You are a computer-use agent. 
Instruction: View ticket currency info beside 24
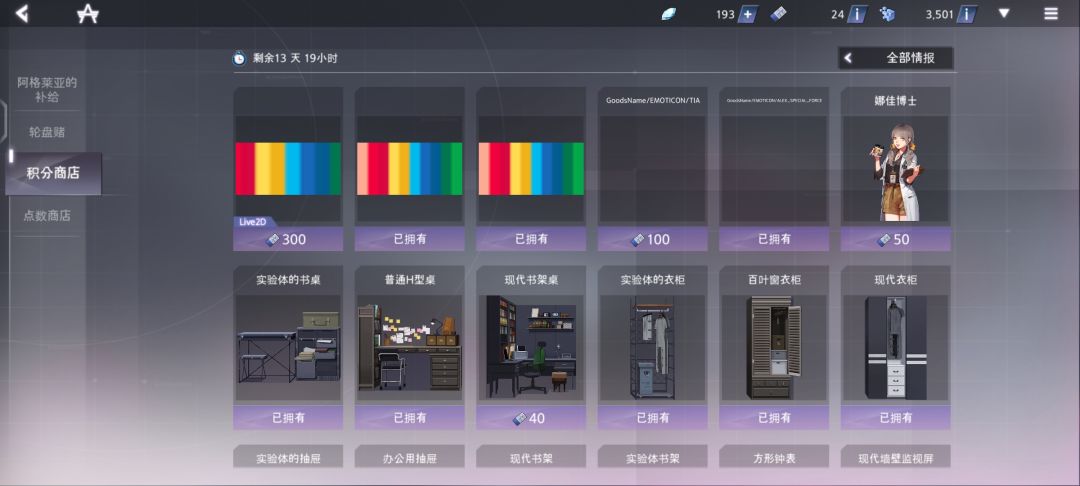[856, 14]
